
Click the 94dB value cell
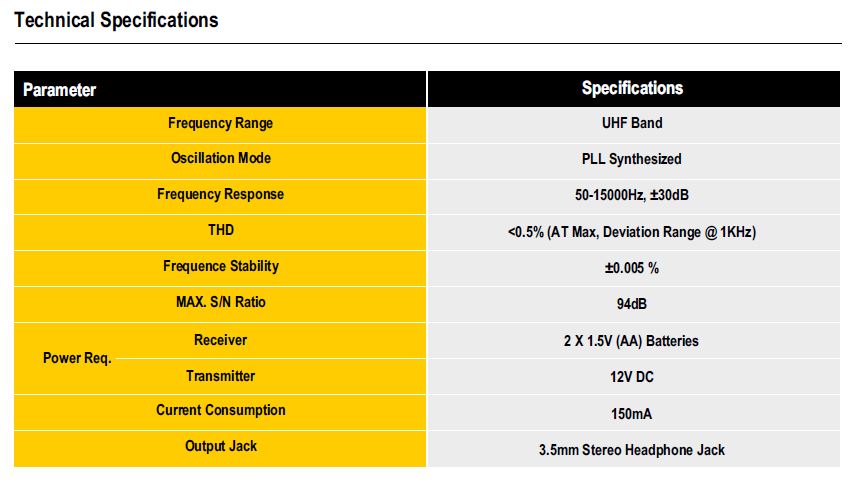632,303
